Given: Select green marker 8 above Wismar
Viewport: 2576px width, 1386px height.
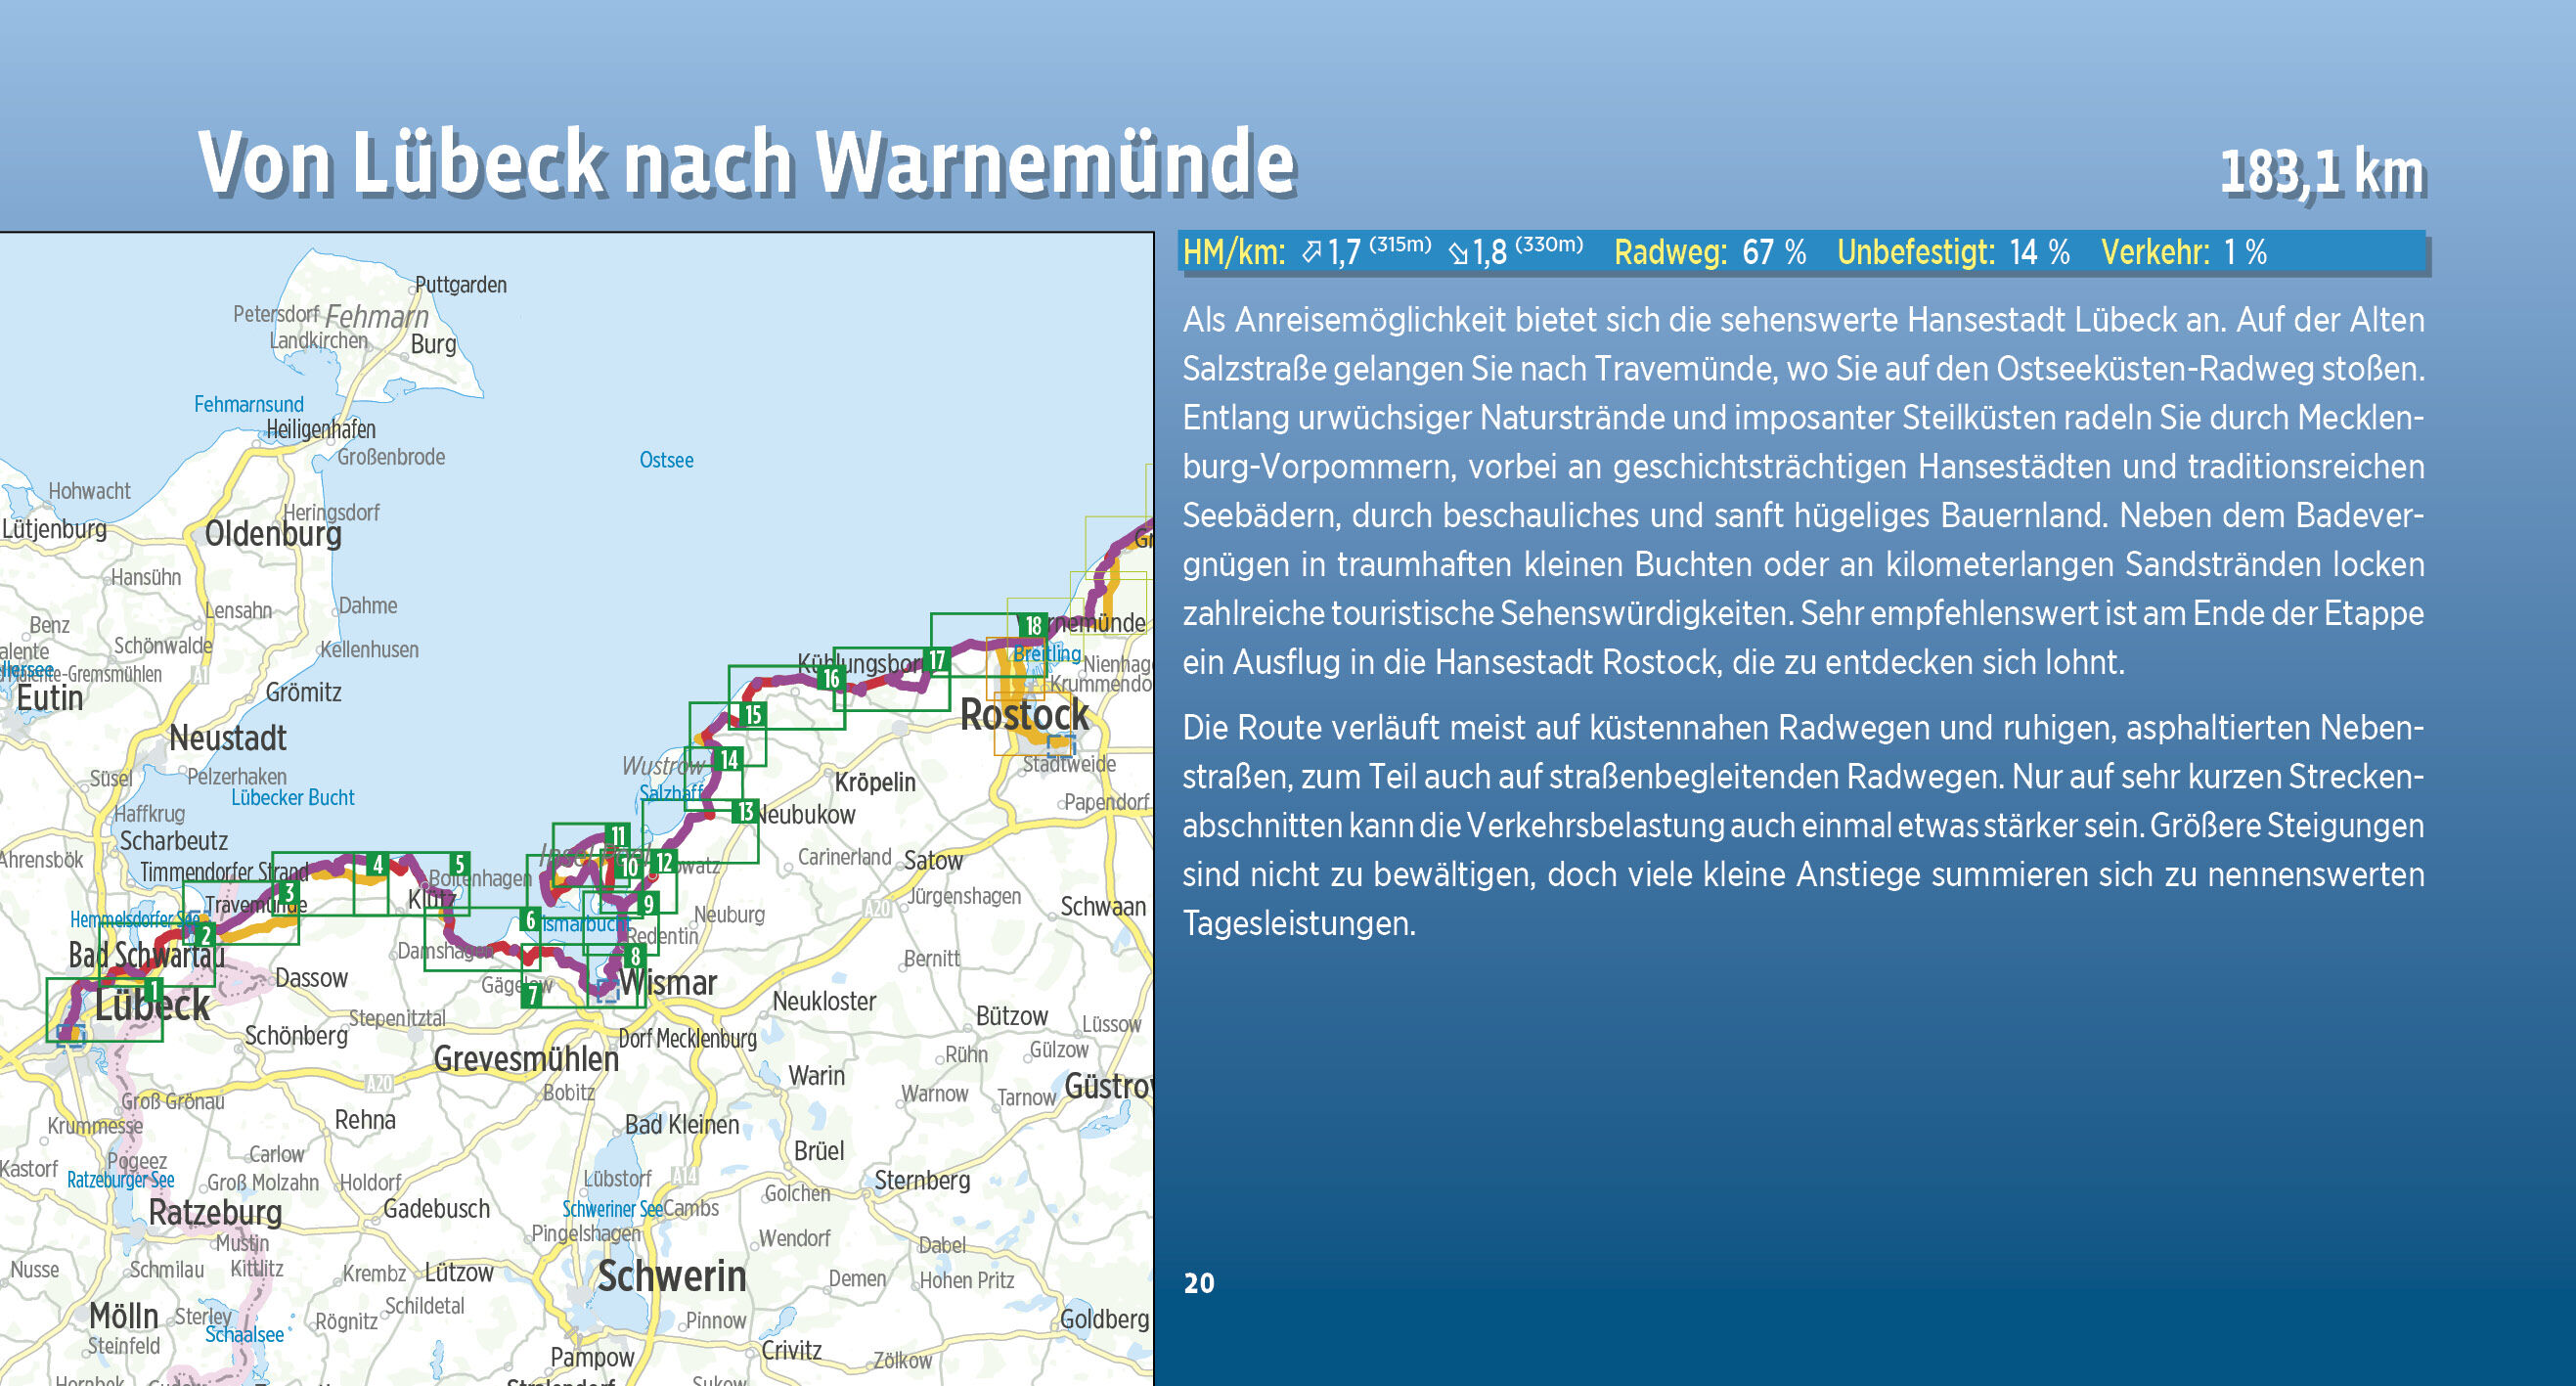Looking at the screenshot, I should pyautogui.click(x=634, y=956).
